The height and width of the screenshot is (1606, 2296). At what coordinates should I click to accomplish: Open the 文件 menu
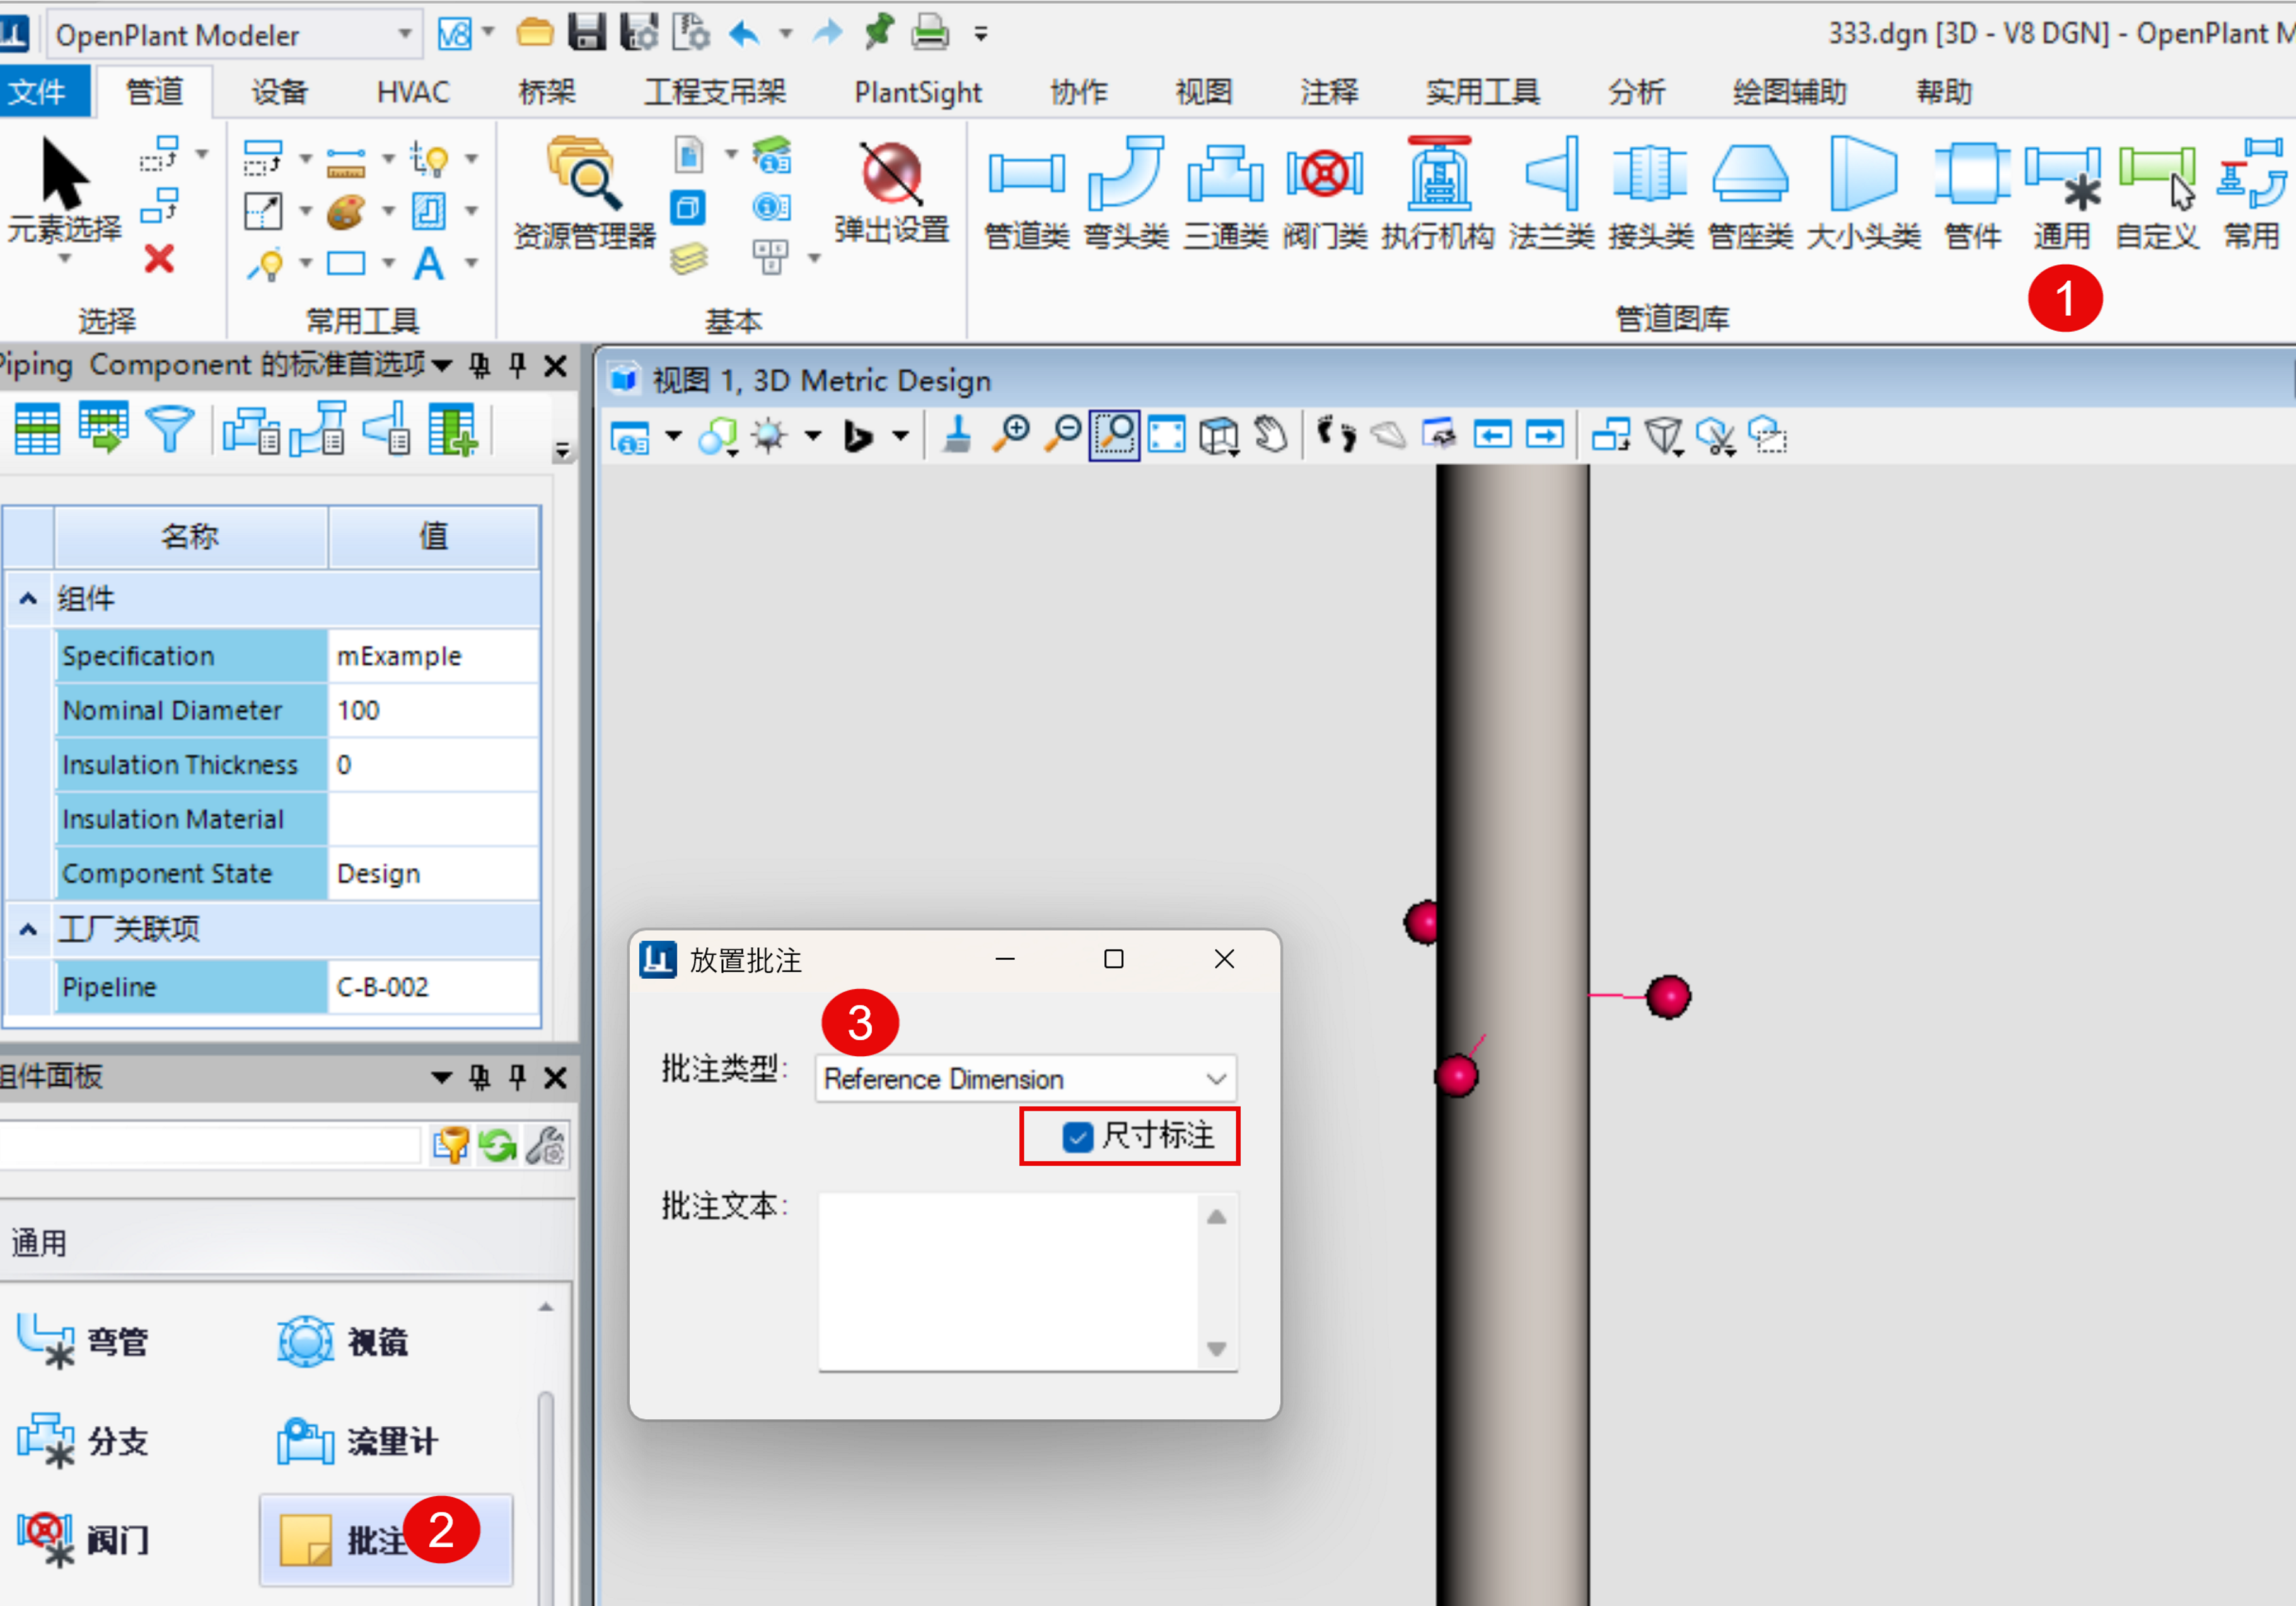38,92
